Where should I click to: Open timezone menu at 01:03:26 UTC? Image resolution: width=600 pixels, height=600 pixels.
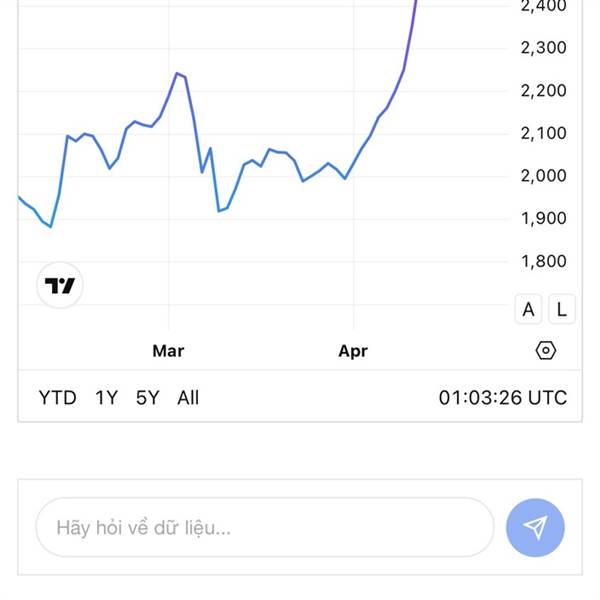pos(502,398)
